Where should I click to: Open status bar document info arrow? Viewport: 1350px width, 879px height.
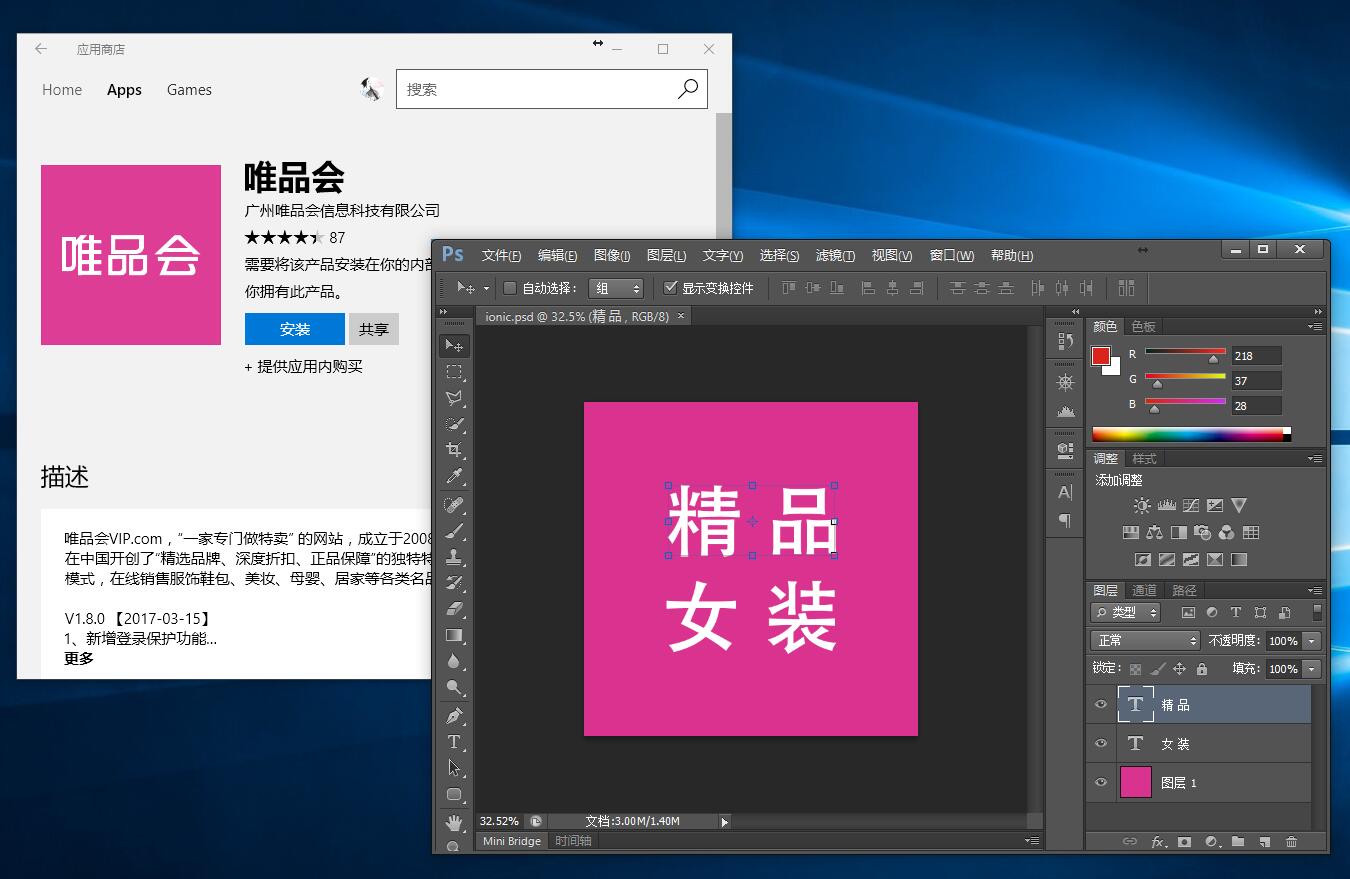pos(725,821)
